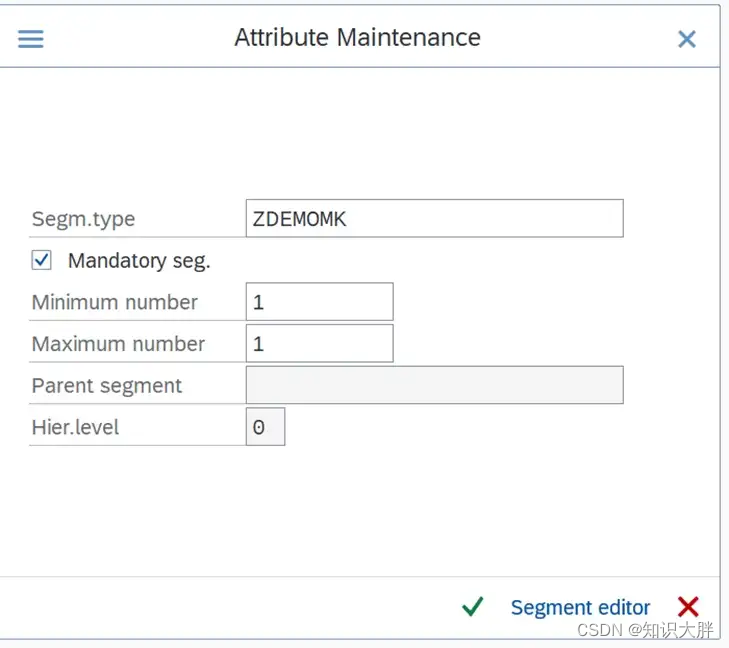Confirm with the green checkmark icon
The height and width of the screenshot is (648, 729).
(x=473, y=607)
